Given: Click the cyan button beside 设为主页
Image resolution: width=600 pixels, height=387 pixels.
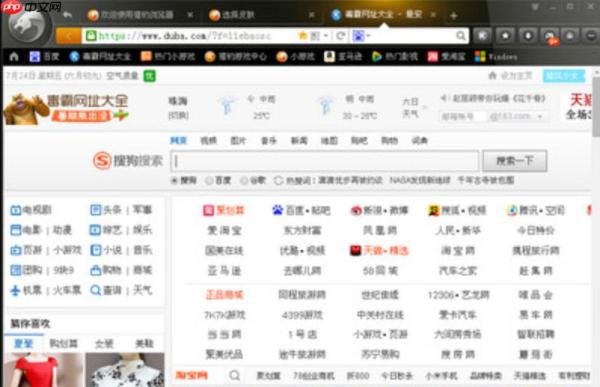Looking at the screenshot, I should [564, 76].
